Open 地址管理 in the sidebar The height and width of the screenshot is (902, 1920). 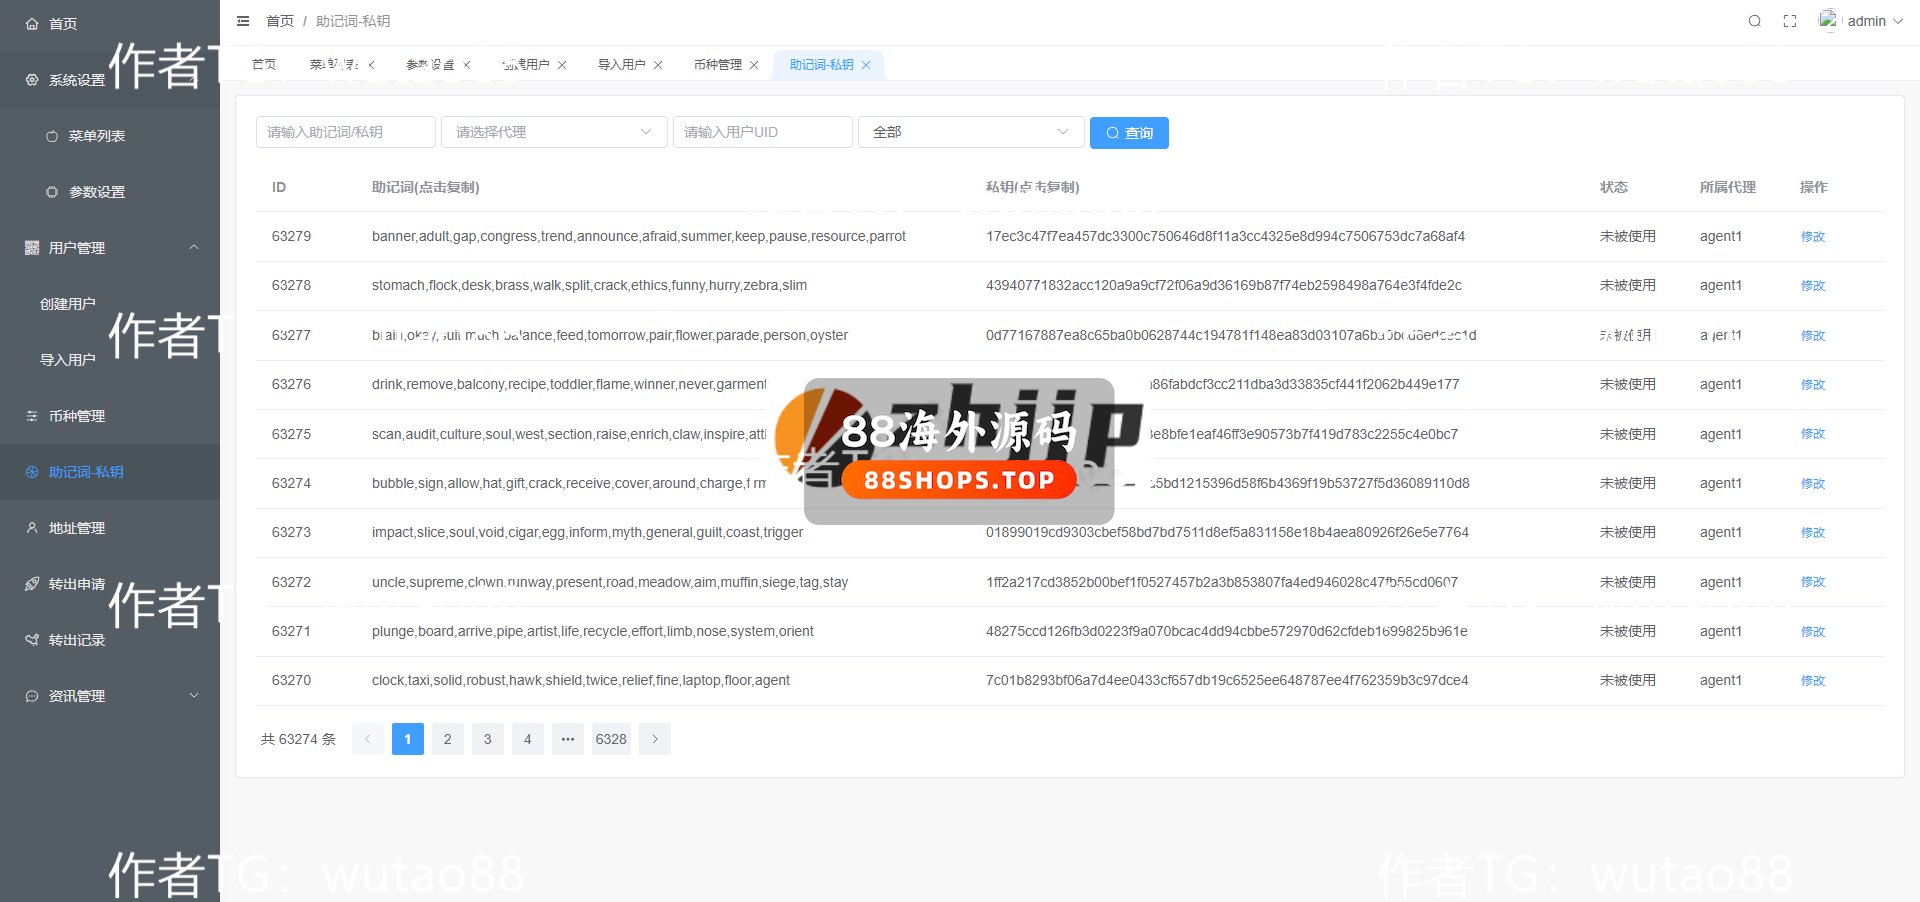(77, 528)
